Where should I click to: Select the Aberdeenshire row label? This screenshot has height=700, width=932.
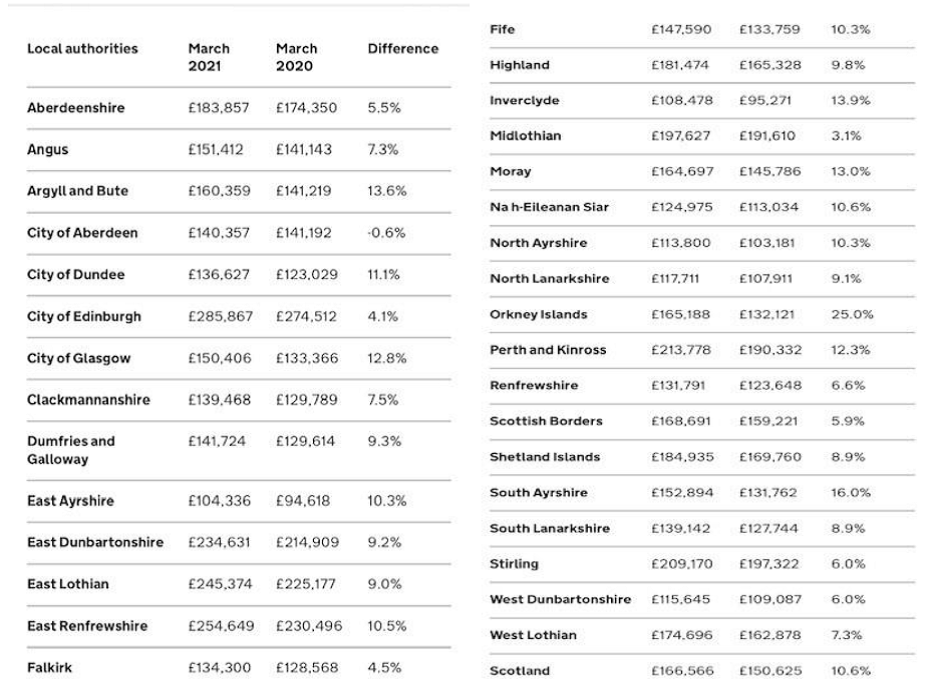tap(76, 108)
